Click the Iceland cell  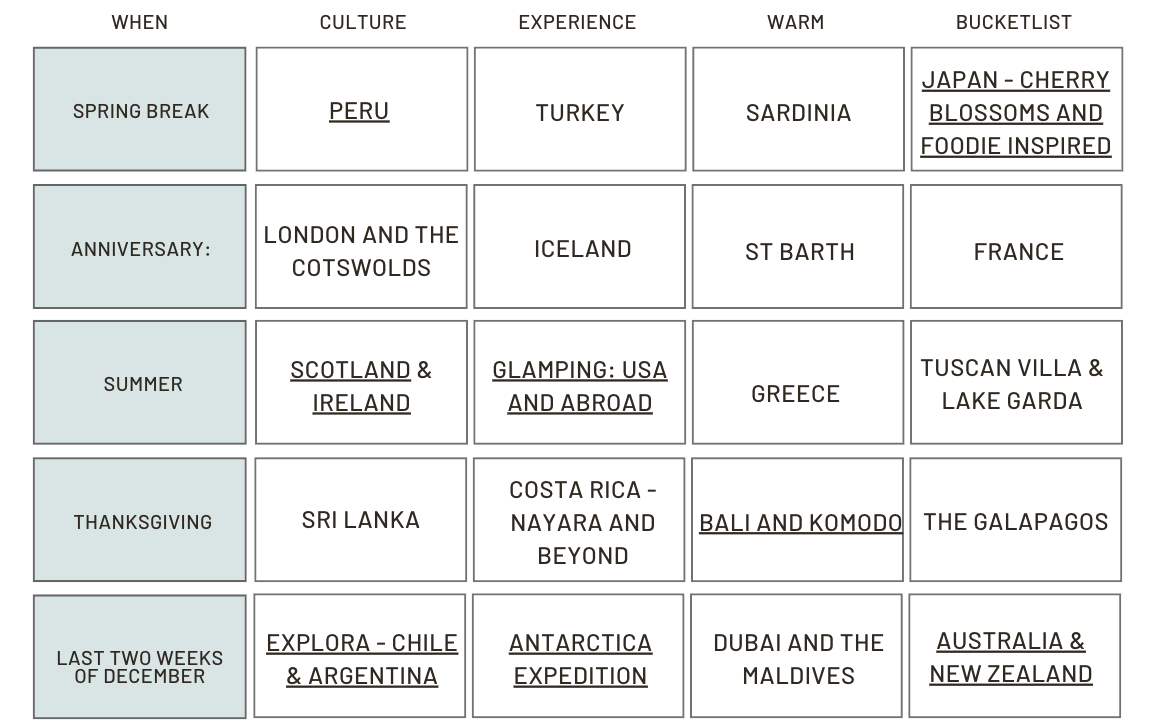(581, 248)
